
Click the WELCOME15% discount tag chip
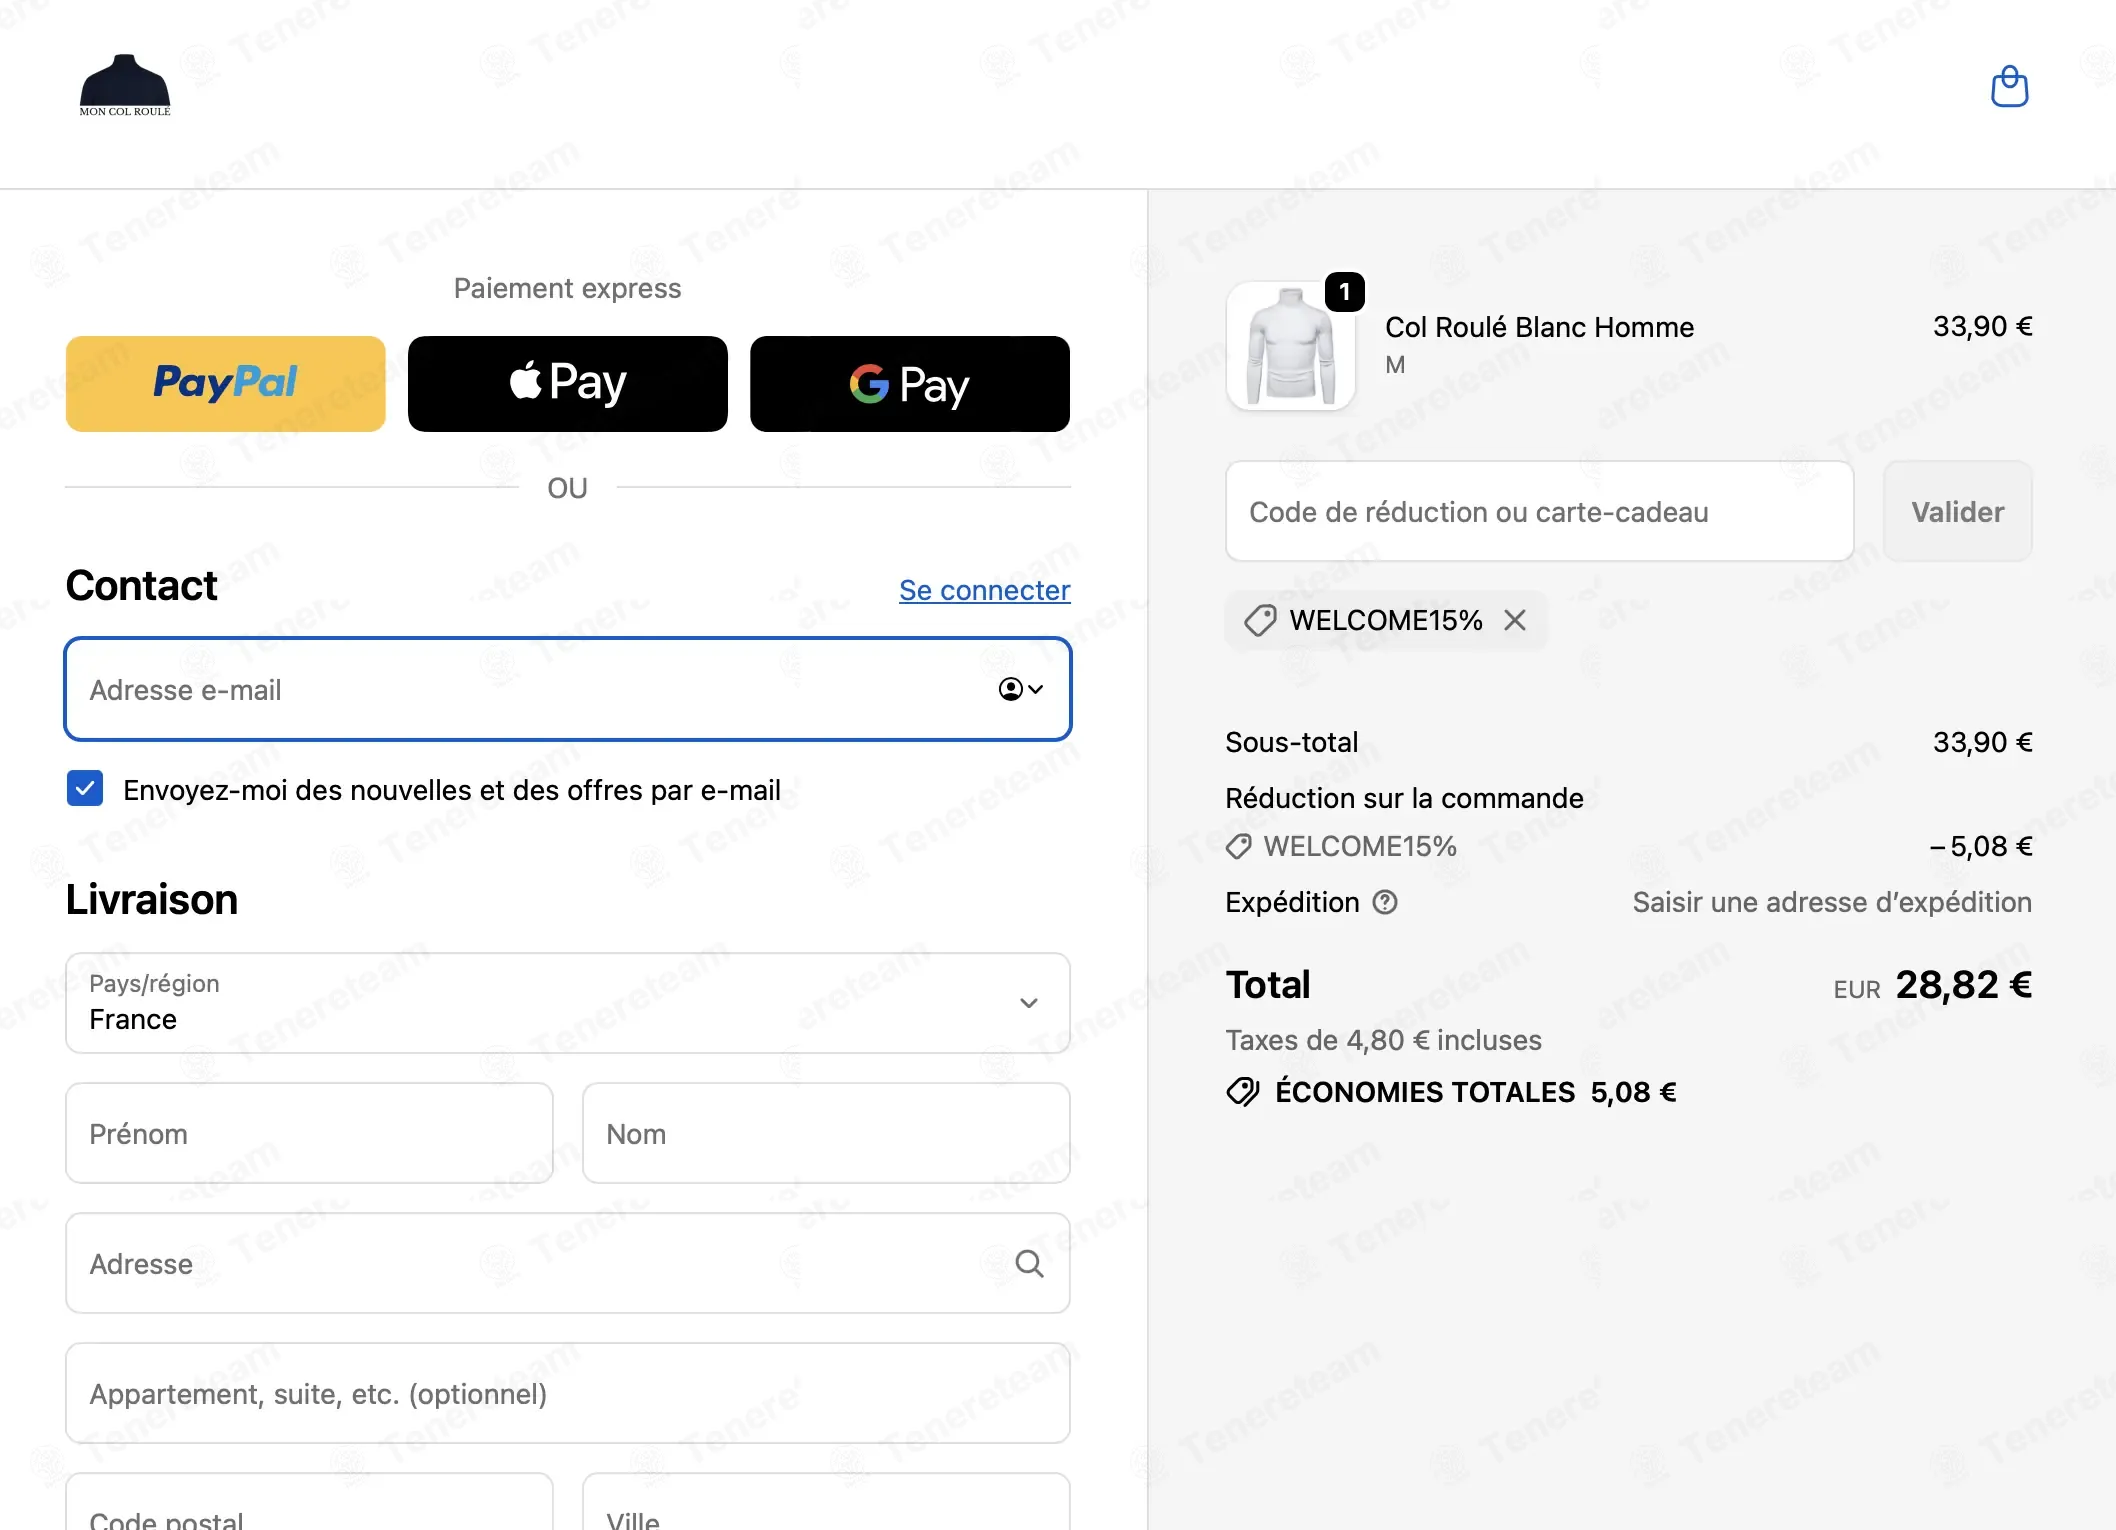(x=1386, y=620)
